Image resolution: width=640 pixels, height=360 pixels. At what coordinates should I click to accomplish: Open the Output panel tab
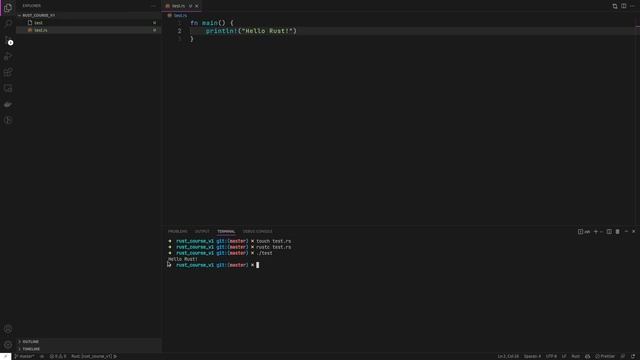tap(202, 231)
